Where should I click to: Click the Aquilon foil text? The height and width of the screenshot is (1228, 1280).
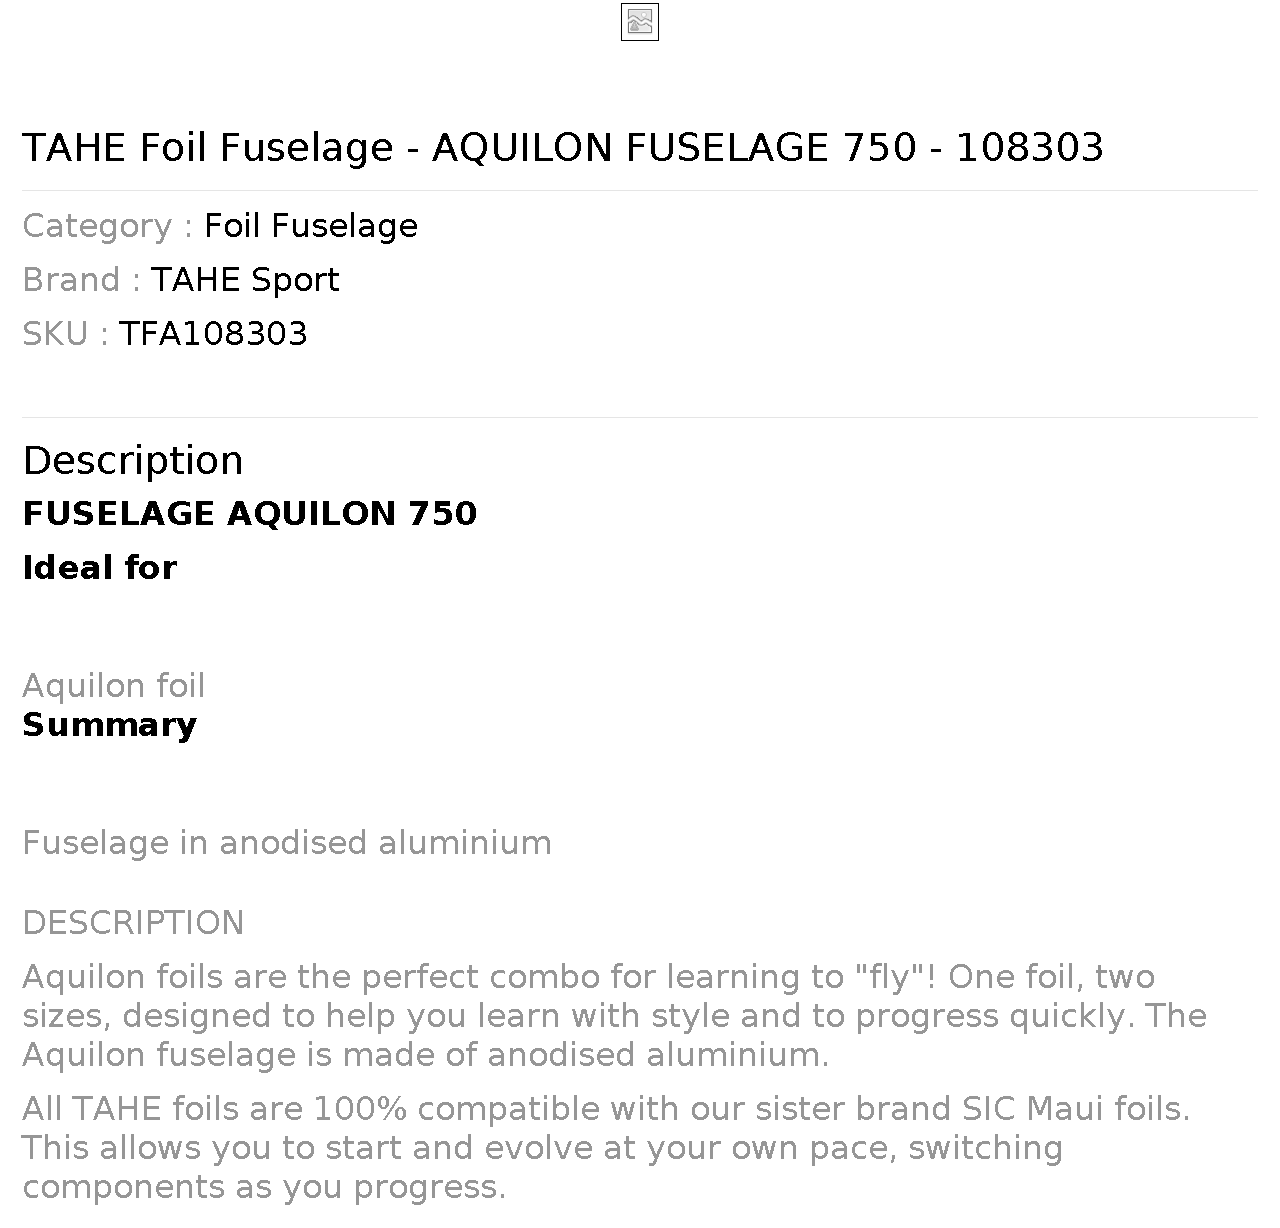[x=114, y=686]
